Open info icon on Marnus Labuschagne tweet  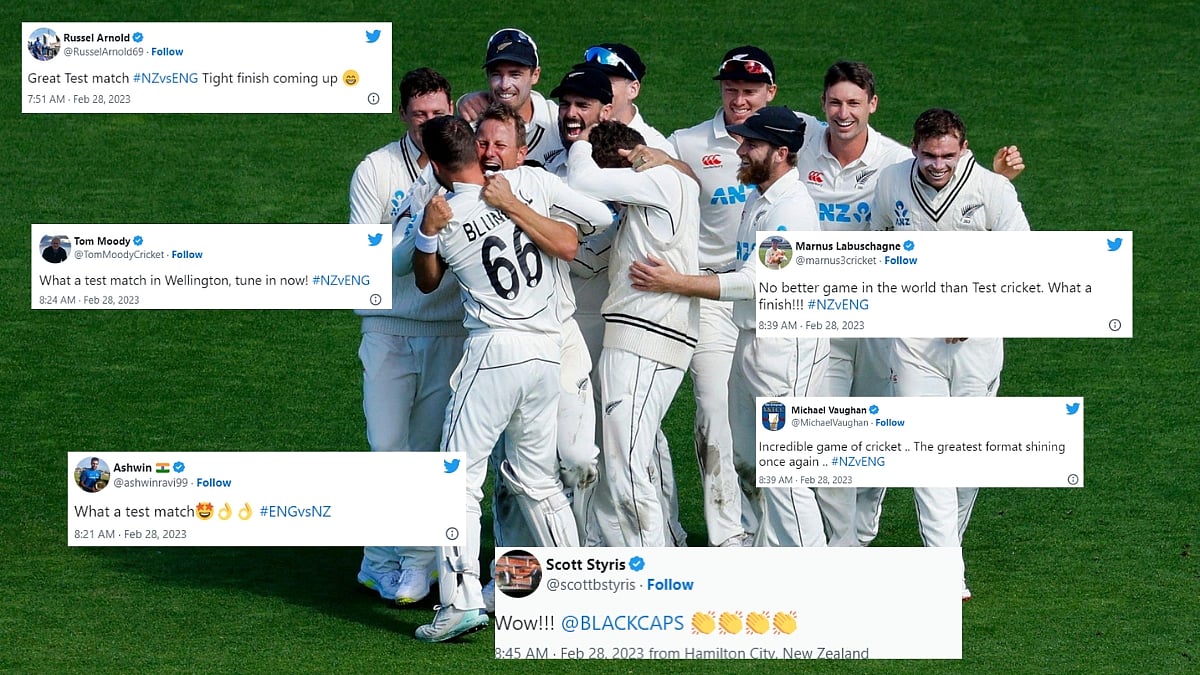pos(1114,325)
